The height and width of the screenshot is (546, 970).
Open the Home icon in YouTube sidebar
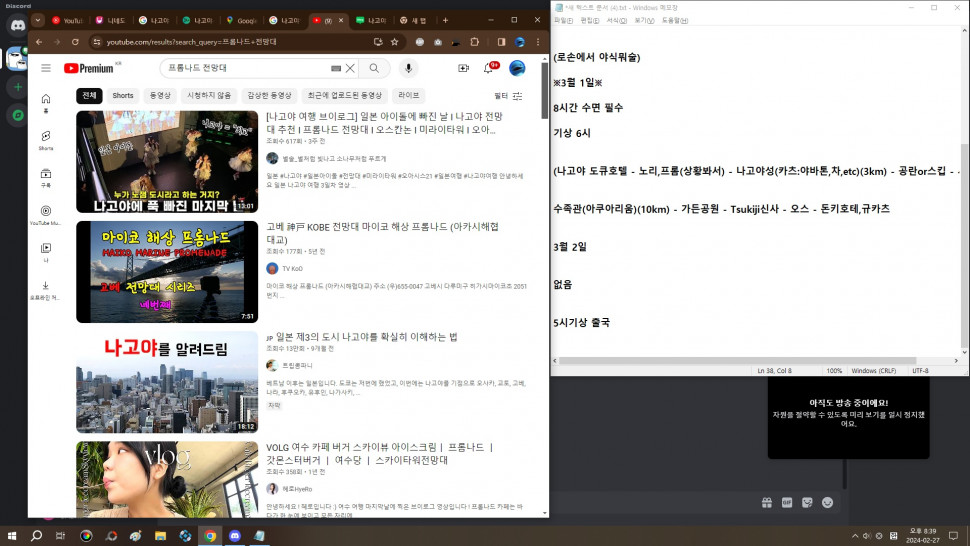[46, 103]
